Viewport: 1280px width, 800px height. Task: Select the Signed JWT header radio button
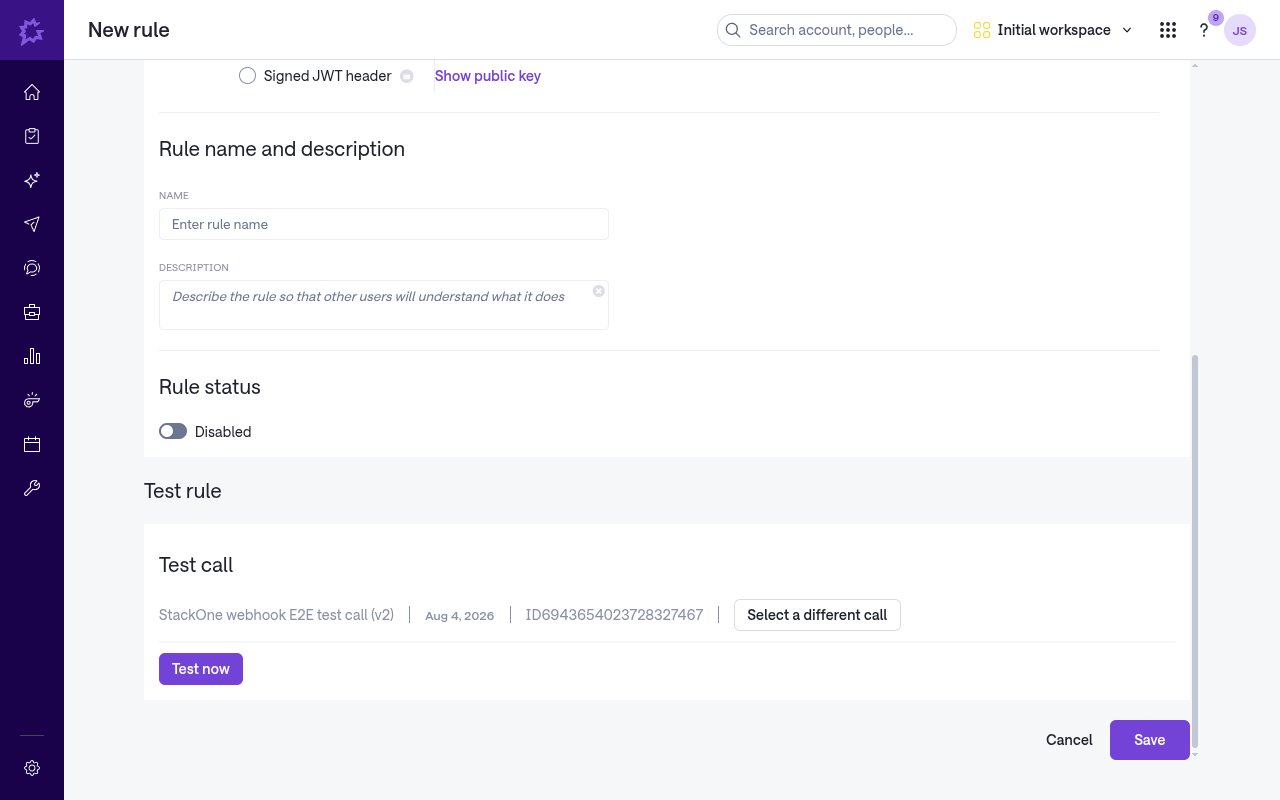pyautogui.click(x=248, y=76)
